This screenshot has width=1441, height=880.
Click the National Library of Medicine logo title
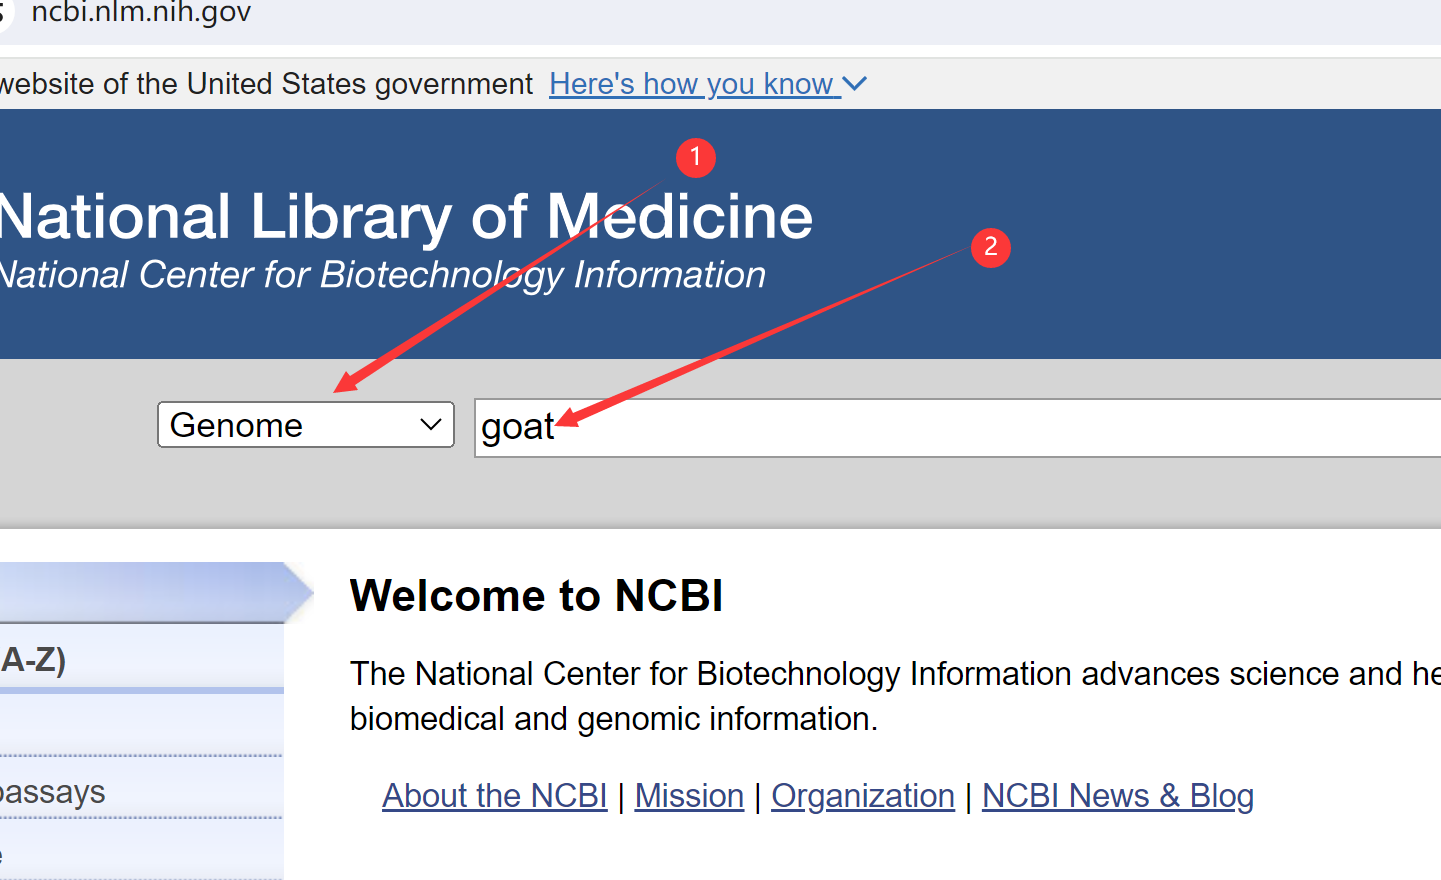(405, 217)
